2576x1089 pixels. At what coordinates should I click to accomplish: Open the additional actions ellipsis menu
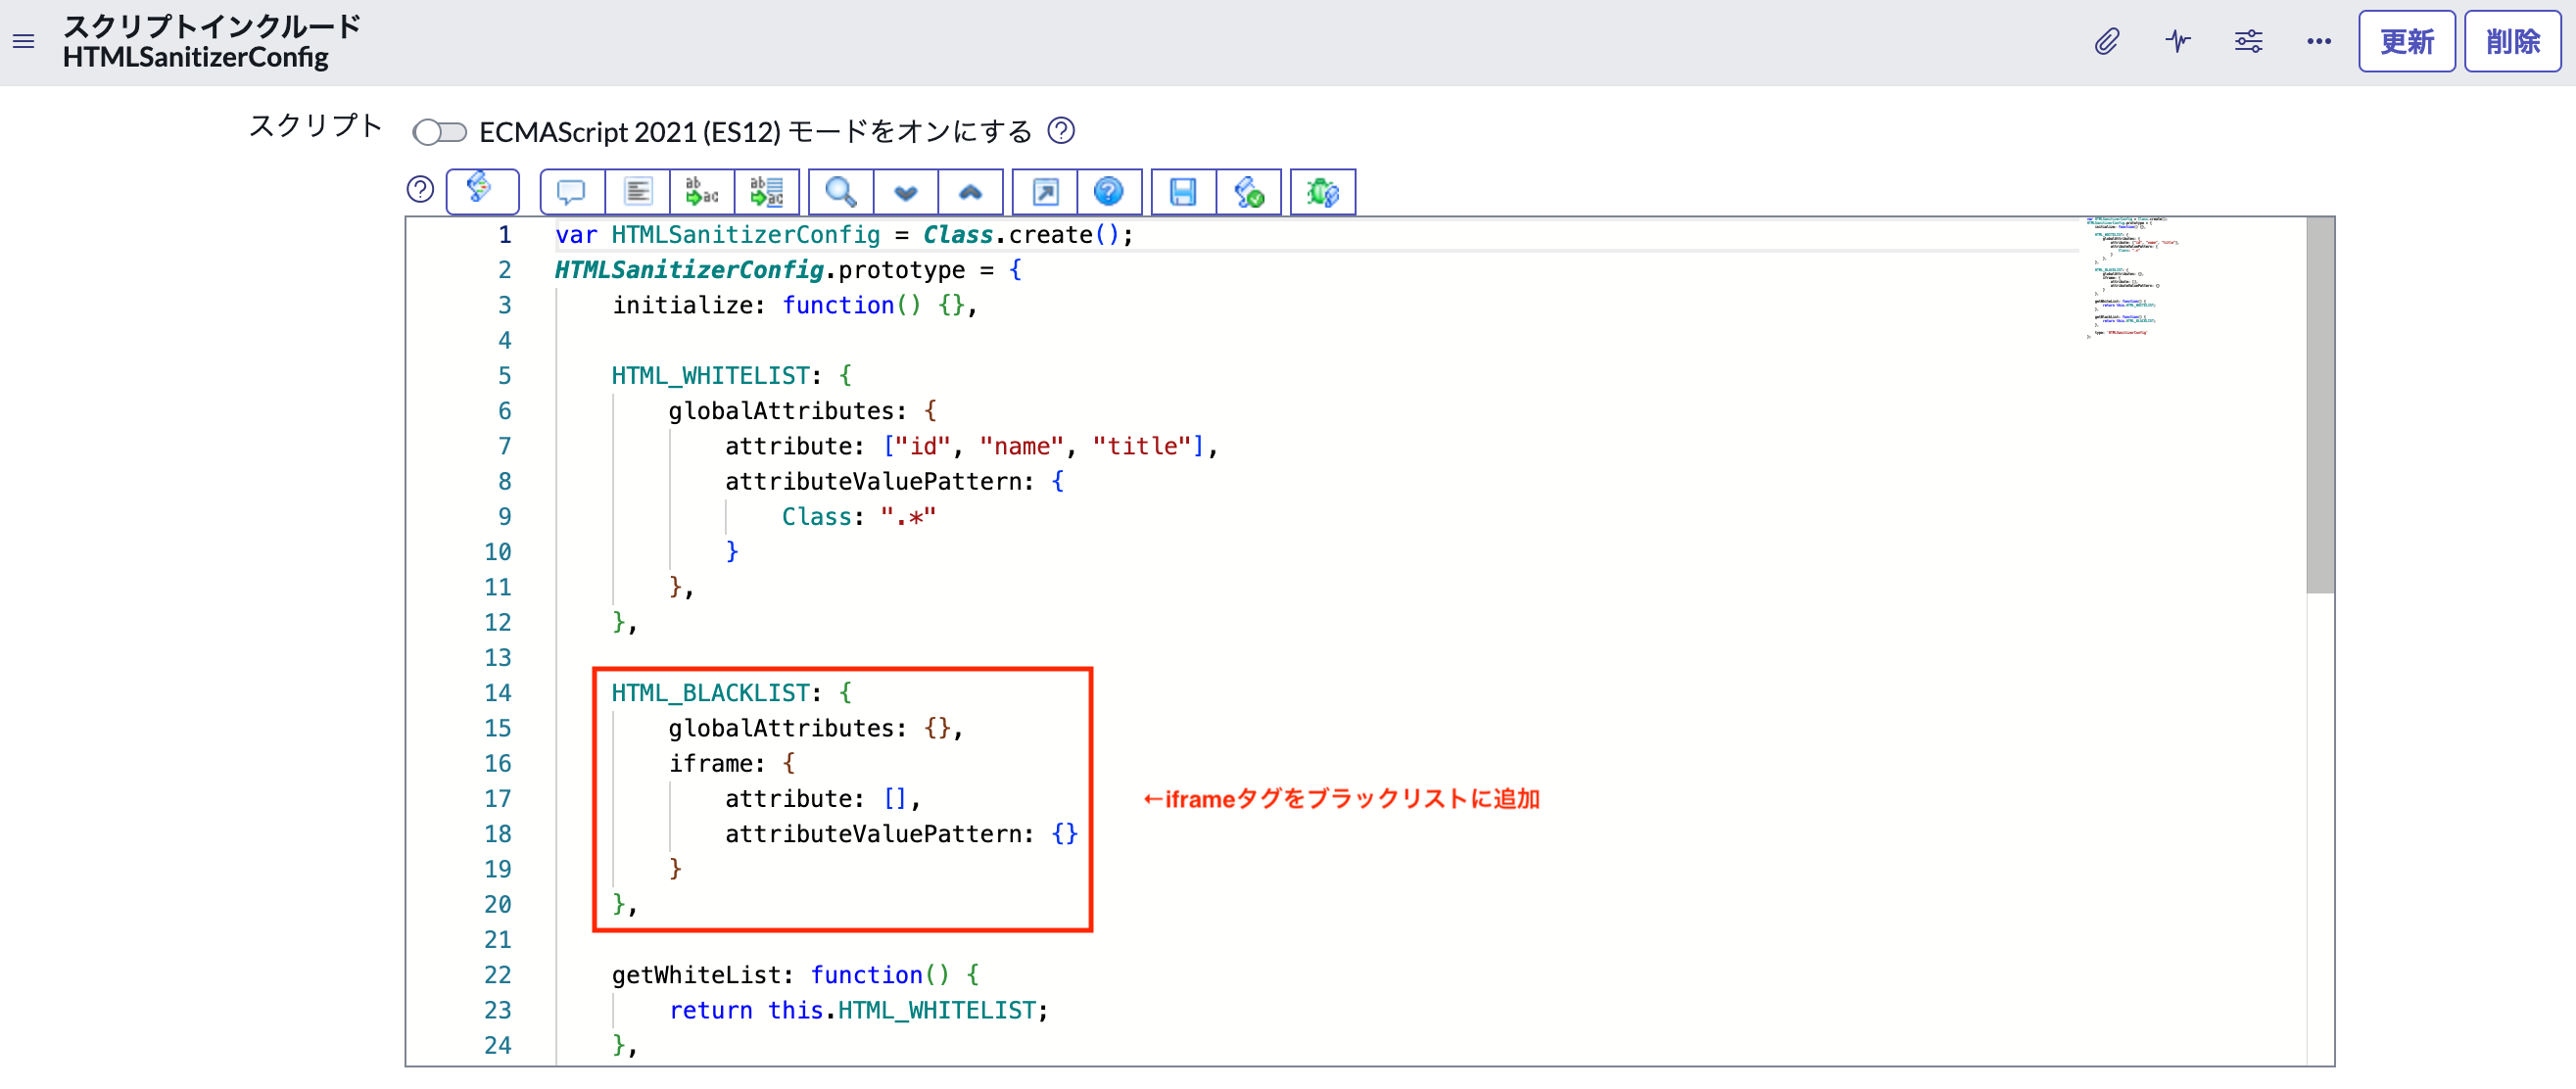click(2319, 41)
